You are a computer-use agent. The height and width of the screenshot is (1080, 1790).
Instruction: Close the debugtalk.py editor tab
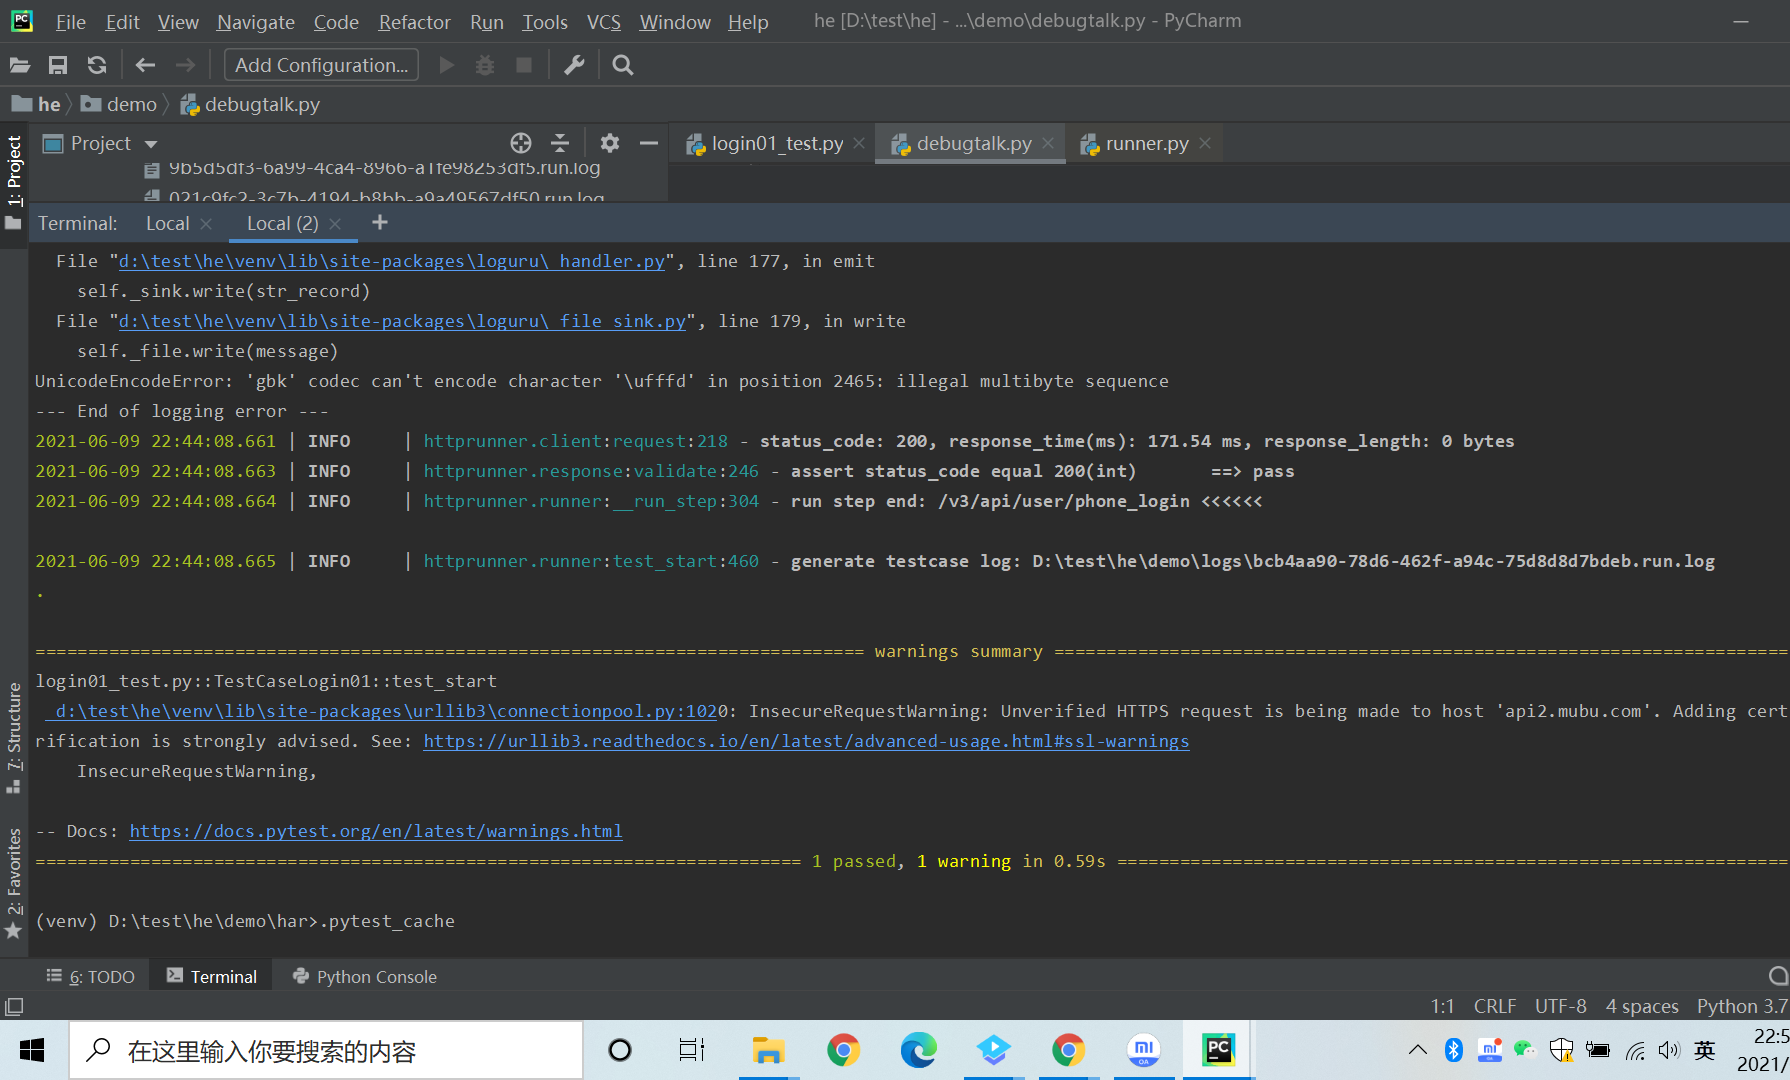(x=1048, y=144)
